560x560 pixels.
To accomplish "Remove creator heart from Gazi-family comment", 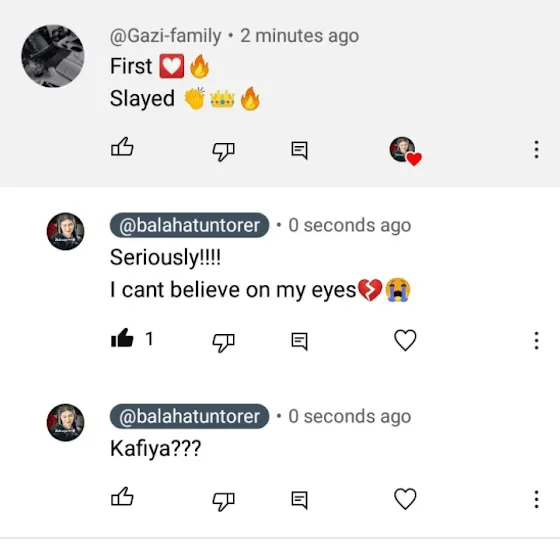I will [405, 151].
